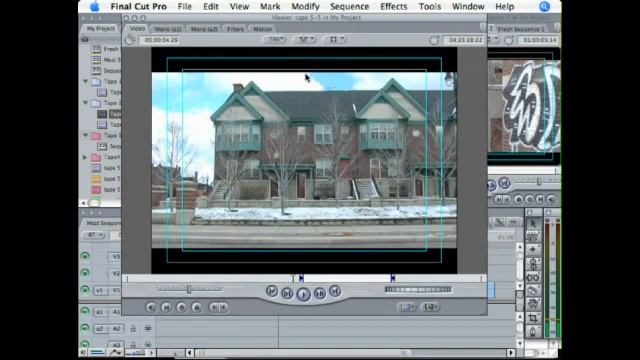Viewport: 640px width, 360px height.
Task: Open the Apple menu
Action: pyautogui.click(x=95, y=7)
